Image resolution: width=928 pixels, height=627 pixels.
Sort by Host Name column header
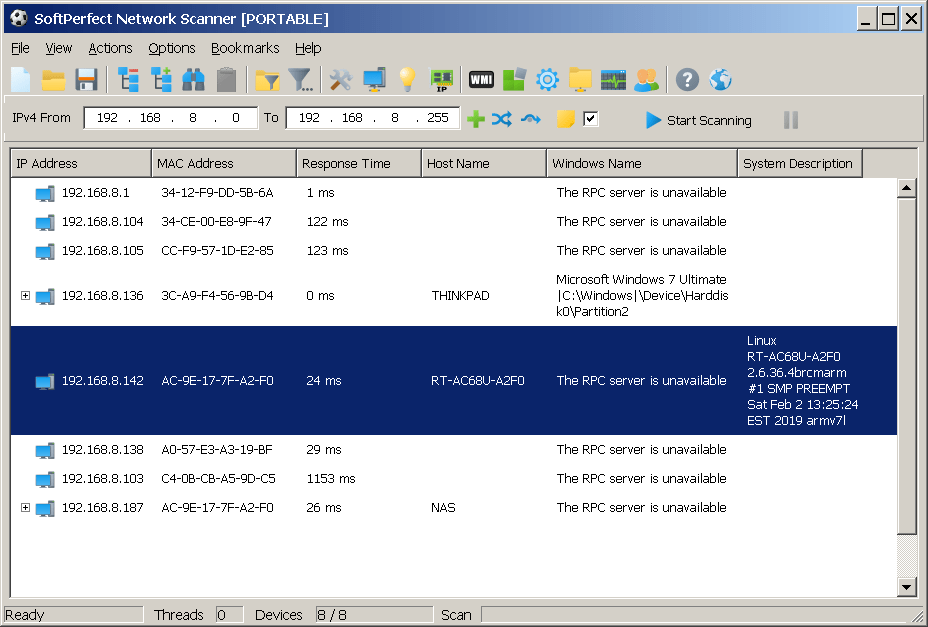[484, 163]
